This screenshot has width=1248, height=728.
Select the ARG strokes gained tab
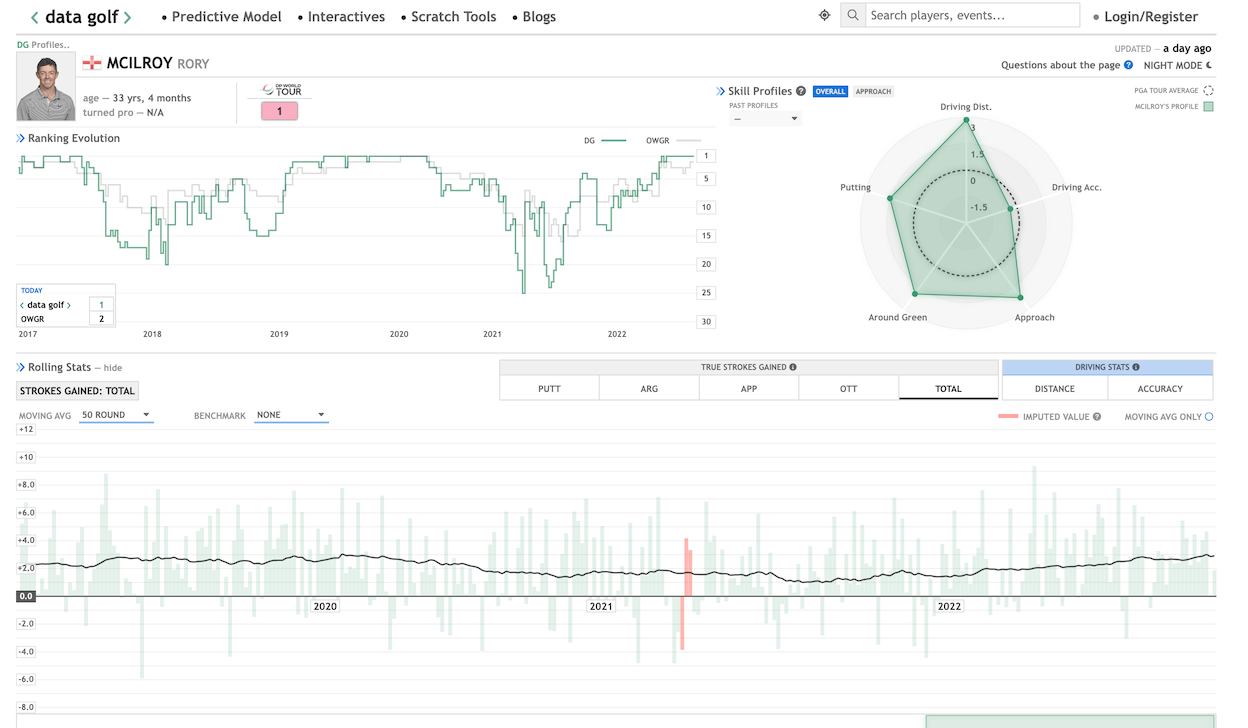pyautogui.click(x=649, y=388)
